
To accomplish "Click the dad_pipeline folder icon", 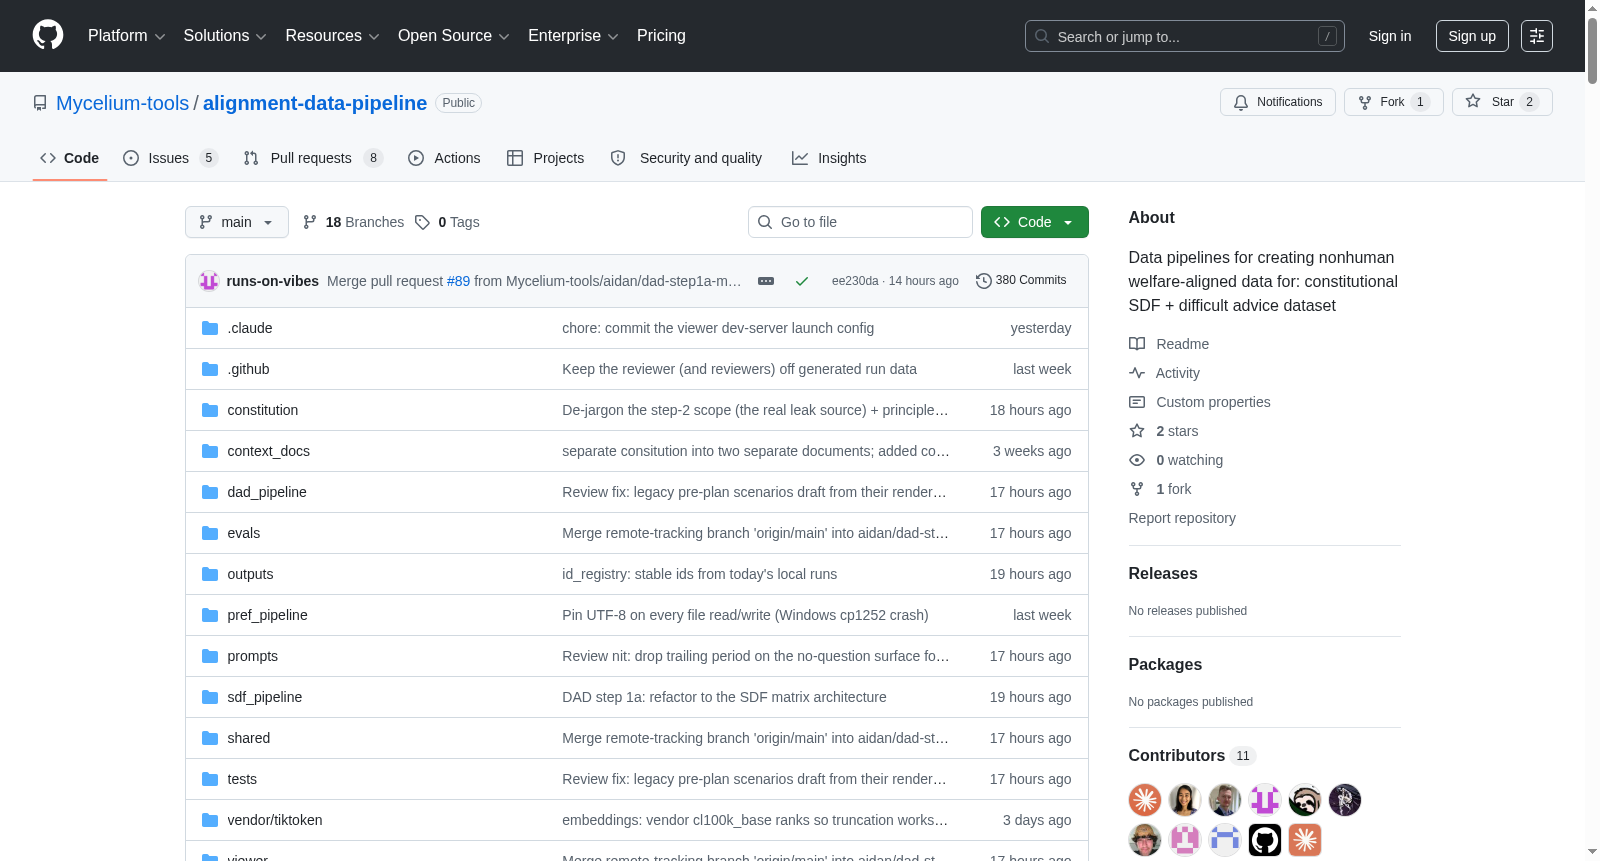I will tap(210, 492).
